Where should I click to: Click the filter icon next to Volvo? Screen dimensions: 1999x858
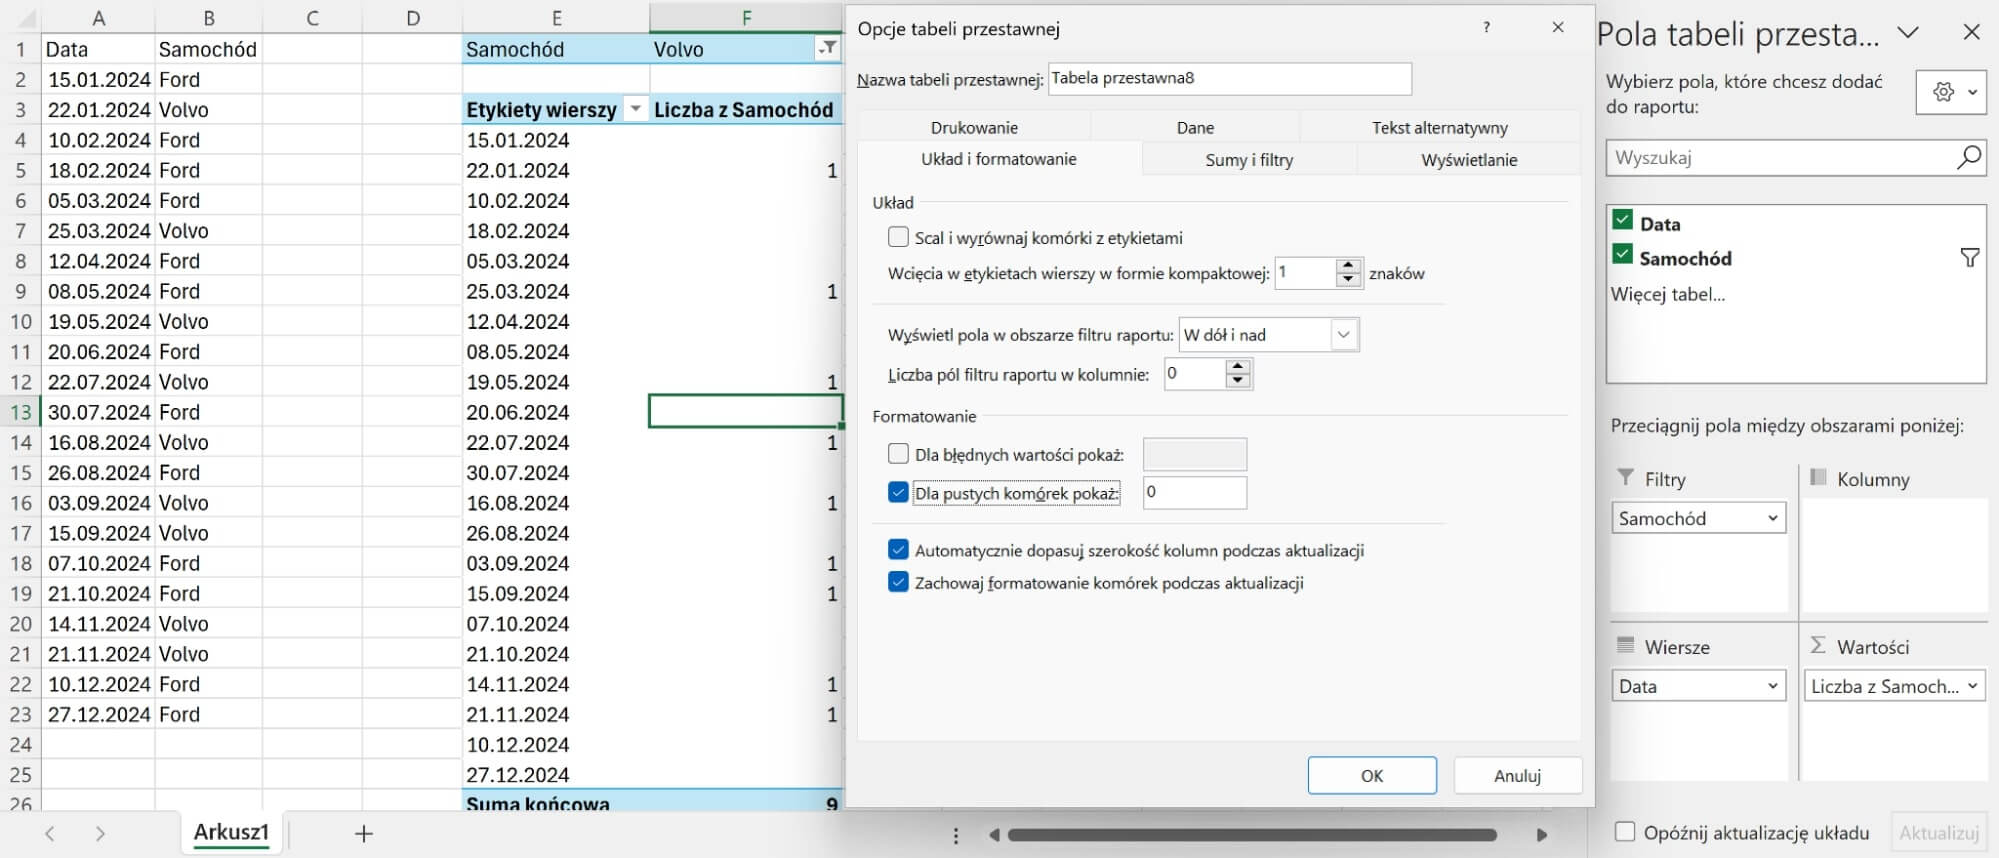pos(827,49)
